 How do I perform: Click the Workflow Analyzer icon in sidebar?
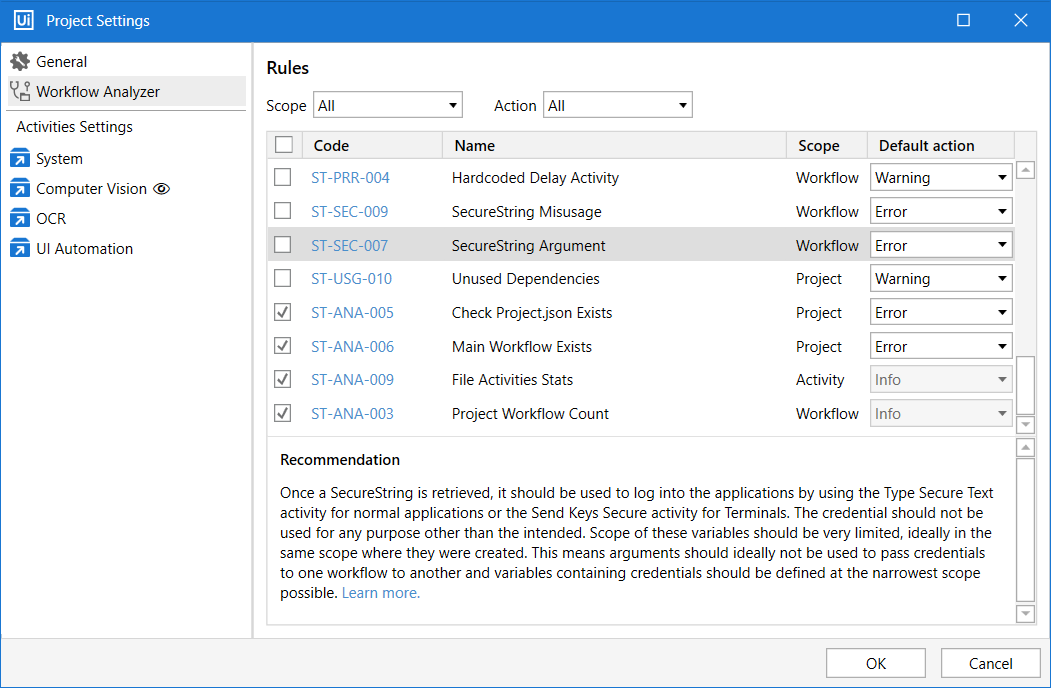(20, 91)
